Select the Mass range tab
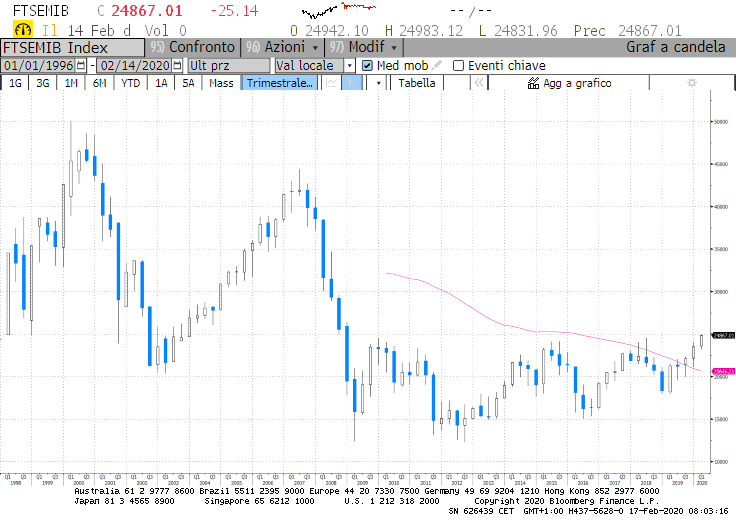Viewport: 736px width, 530px height. click(221, 83)
